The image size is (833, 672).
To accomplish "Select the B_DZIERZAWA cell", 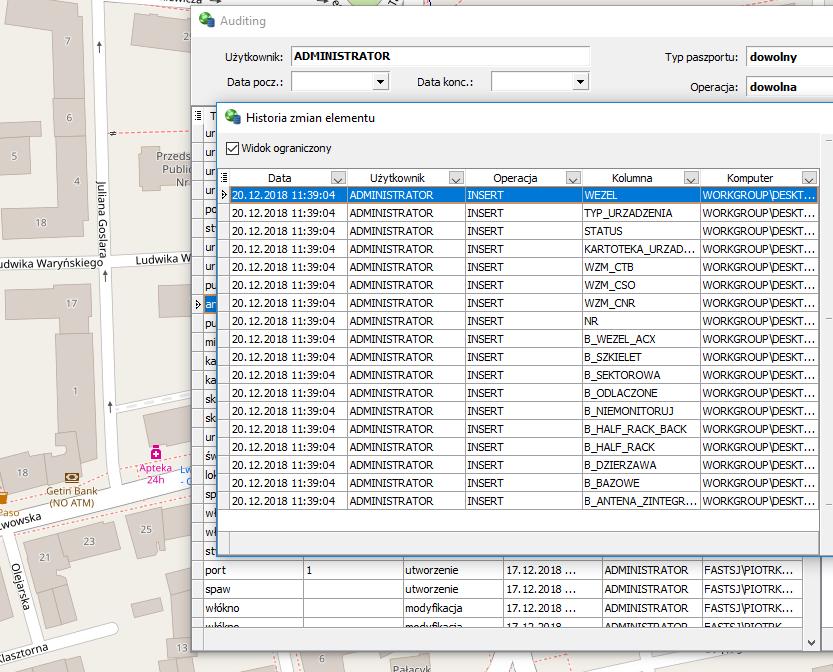I will coord(641,465).
